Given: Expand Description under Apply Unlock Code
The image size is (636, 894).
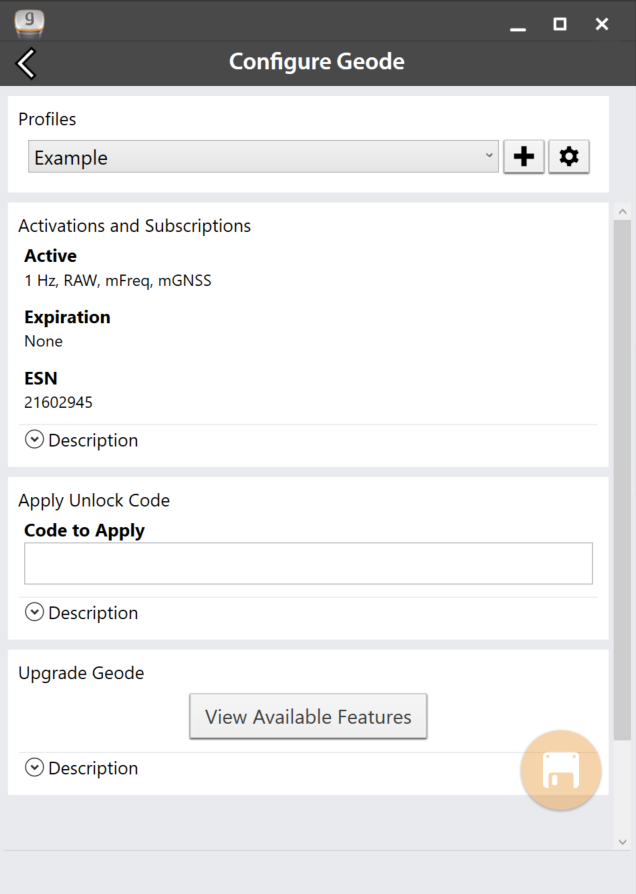Looking at the screenshot, I should tap(81, 613).
